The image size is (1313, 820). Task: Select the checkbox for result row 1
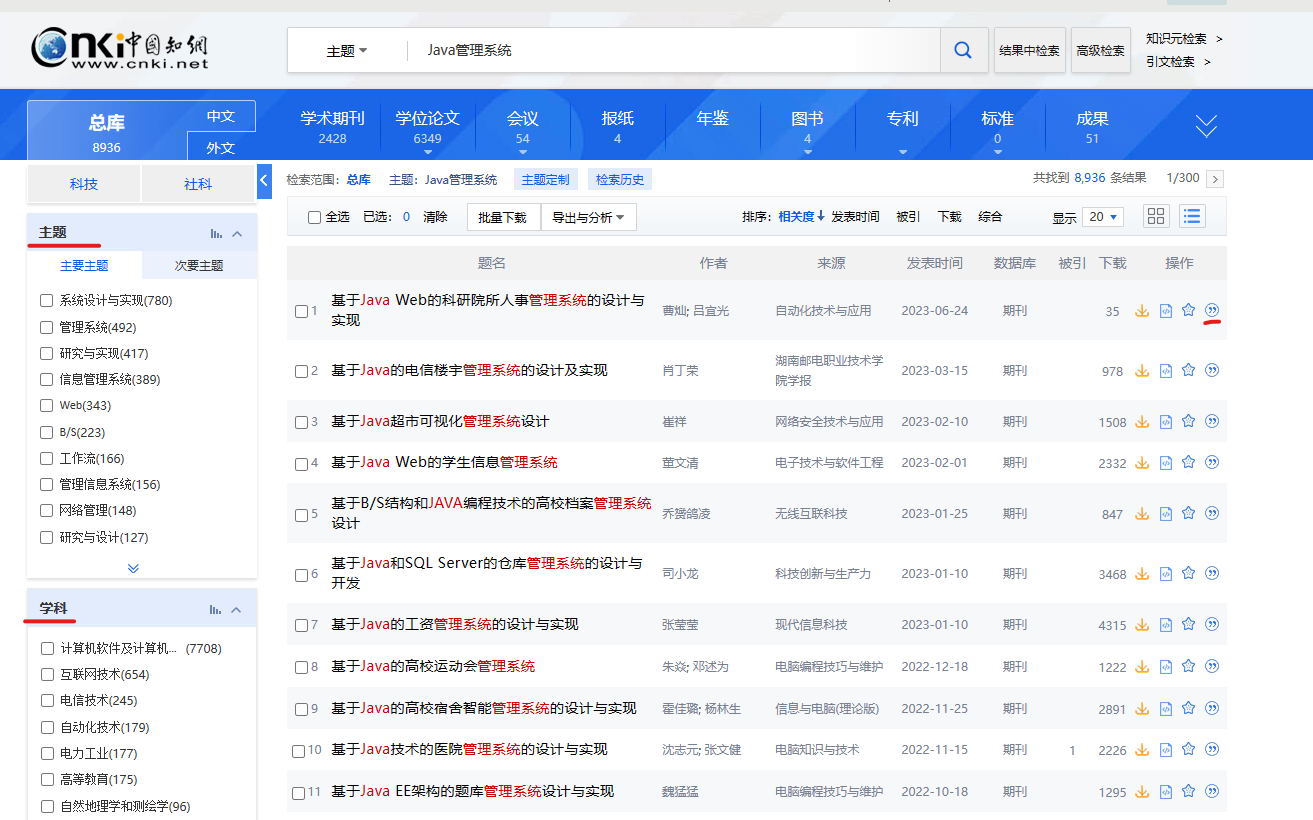pos(302,311)
